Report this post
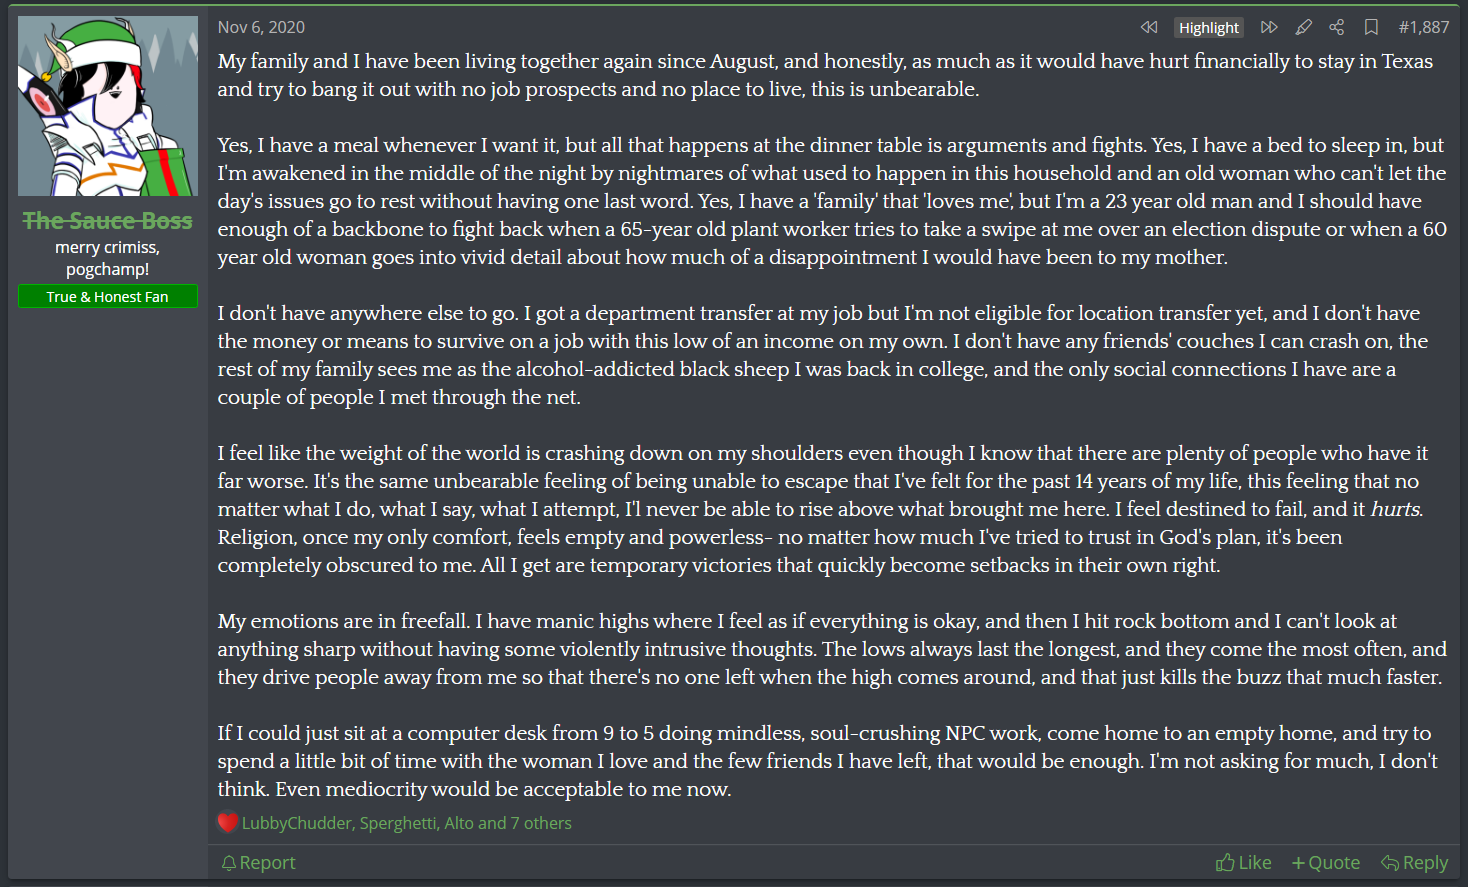Image resolution: width=1468 pixels, height=887 pixels. coord(258,862)
